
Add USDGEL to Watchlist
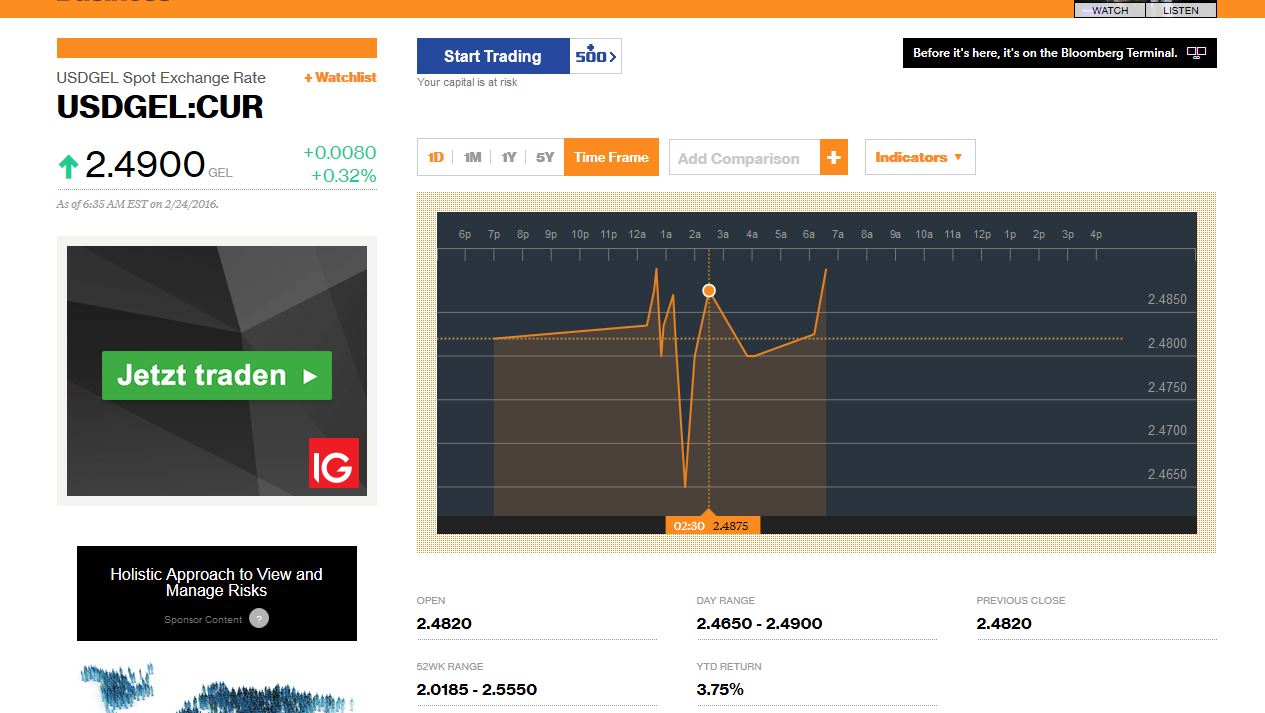coord(340,77)
